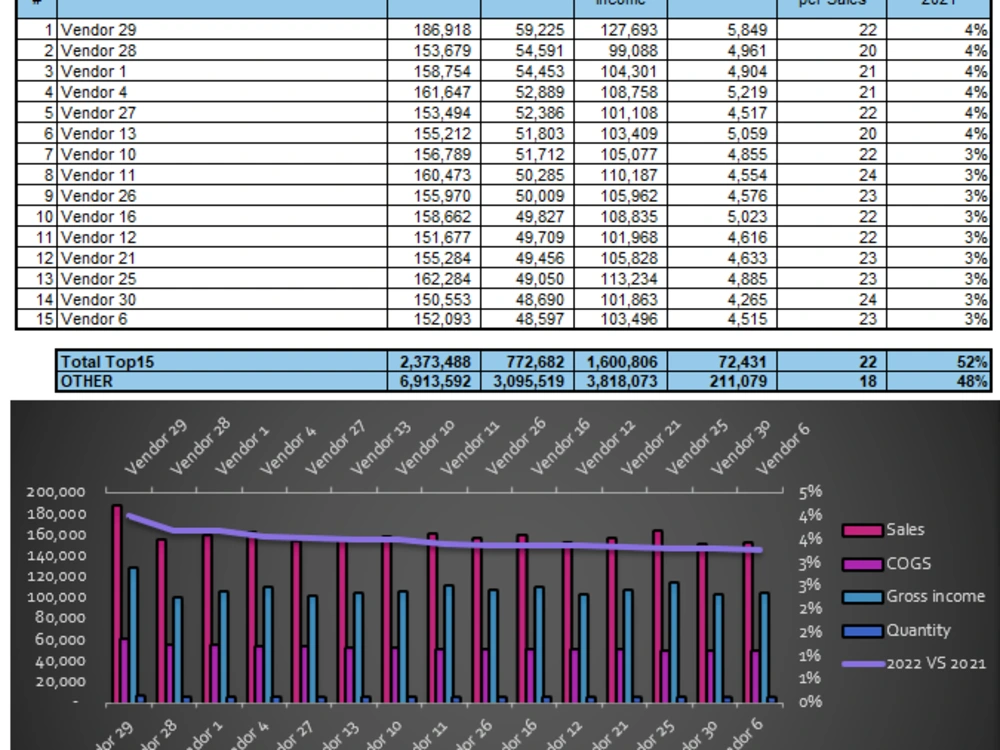1000x750 pixels.
Task: Select the COGS value 59,225
Action: [527, 30]
